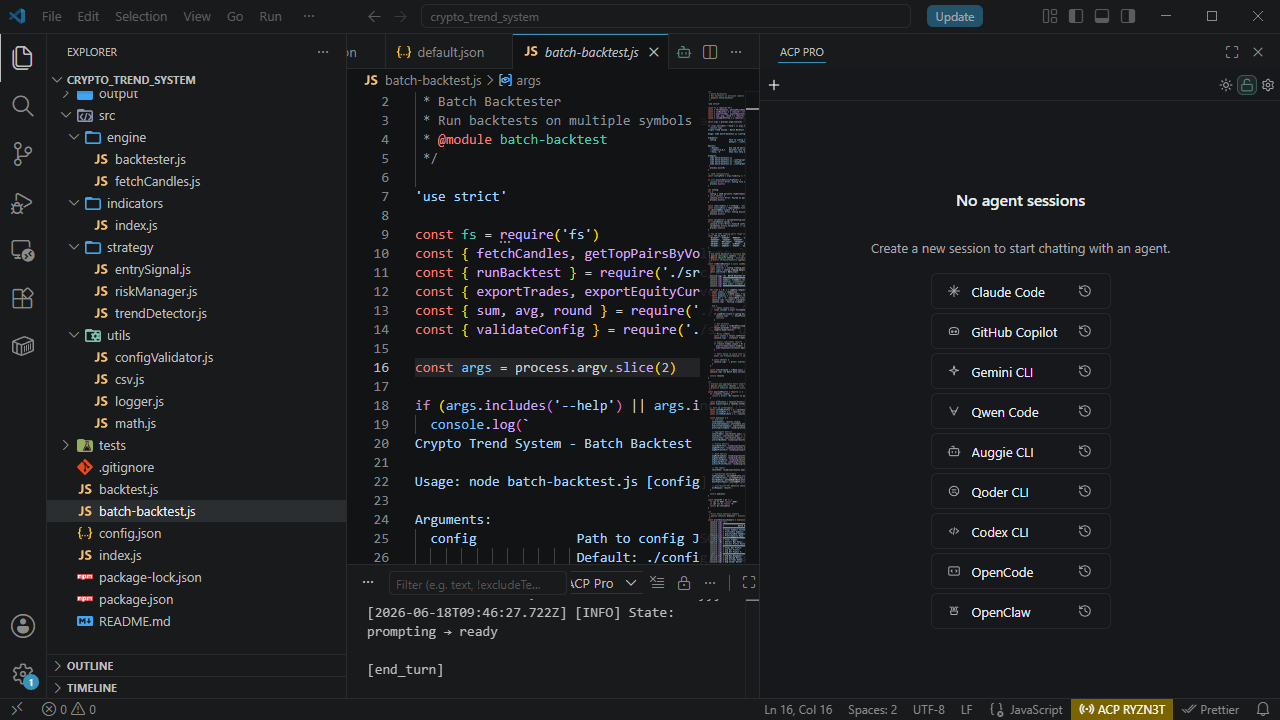Toggle bottom panel visibility
Image resolution: width=1280 pixels, height=720 pixels.
[x=1102, y=16]
